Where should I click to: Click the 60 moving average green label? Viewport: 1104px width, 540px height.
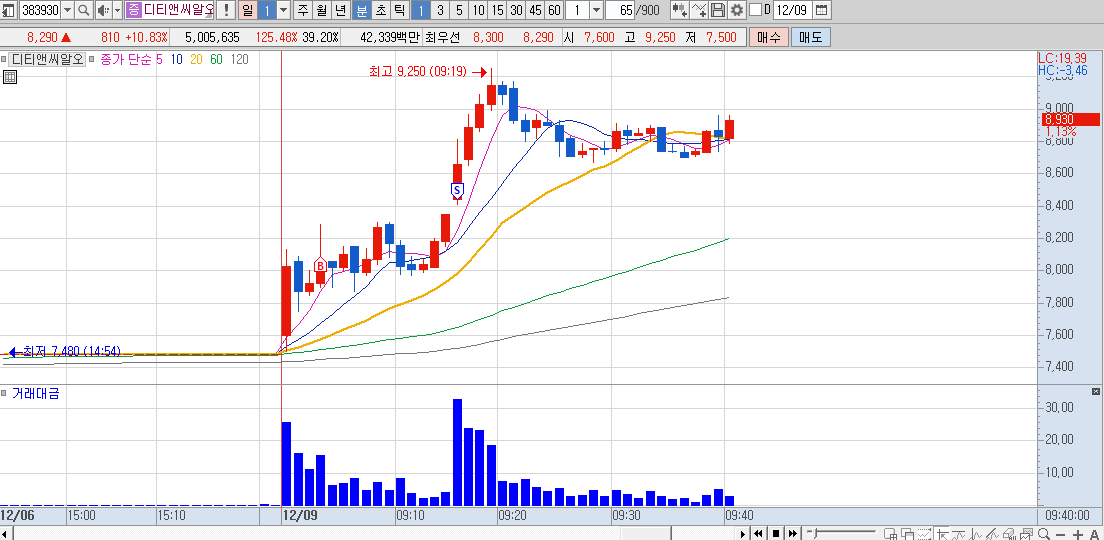point(216,60)
